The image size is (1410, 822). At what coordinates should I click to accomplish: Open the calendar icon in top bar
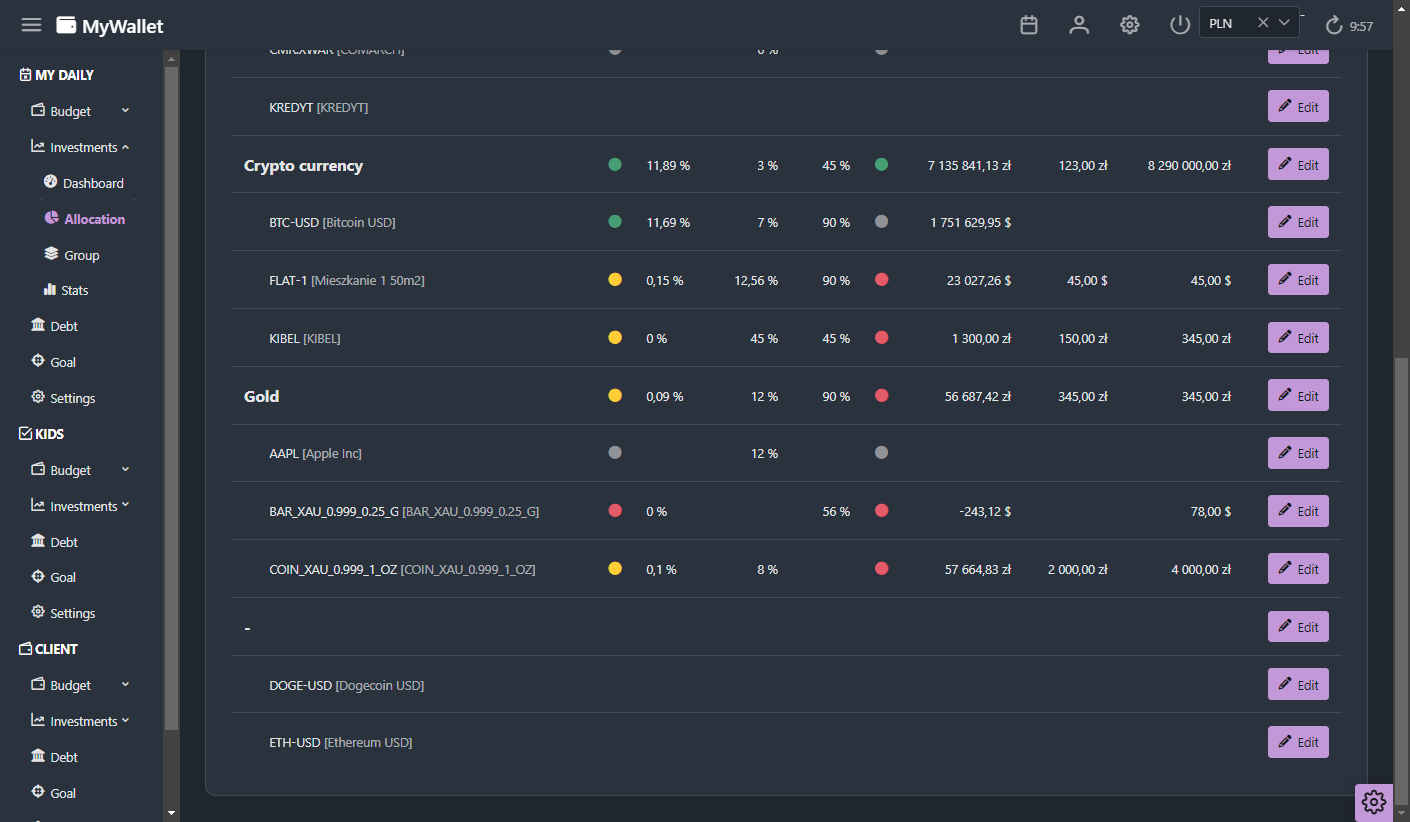pyautogui.click(x=1029, y=25)
